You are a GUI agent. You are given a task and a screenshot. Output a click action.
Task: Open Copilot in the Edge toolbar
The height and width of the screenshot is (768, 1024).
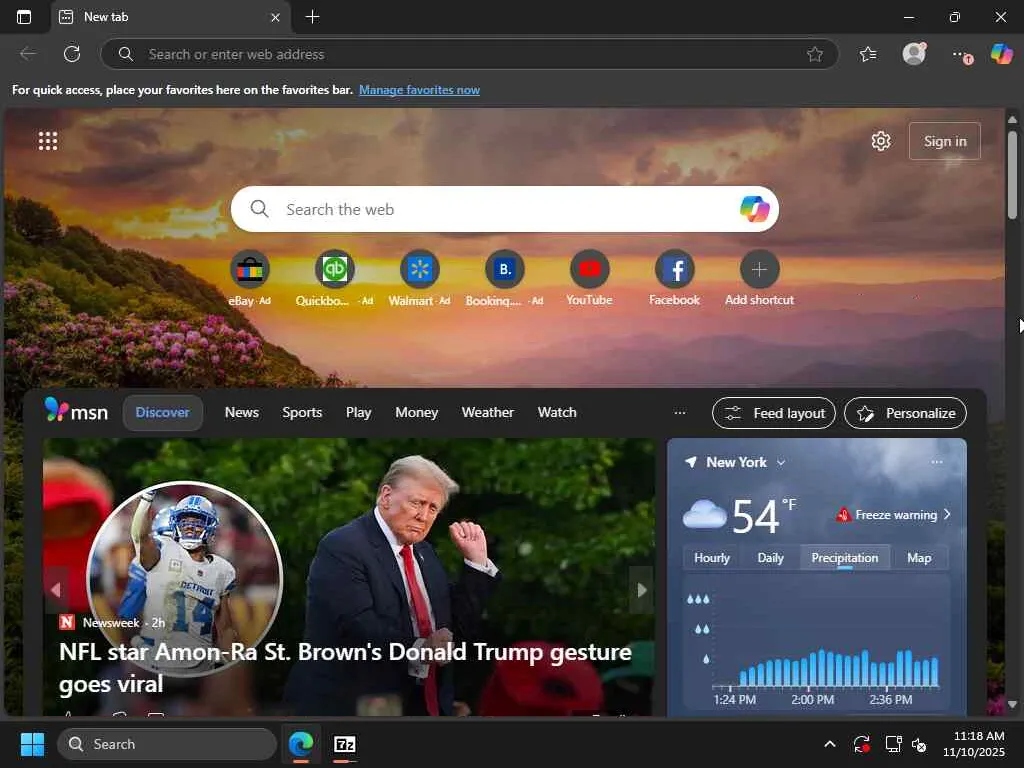click(x=1001, y=54)
